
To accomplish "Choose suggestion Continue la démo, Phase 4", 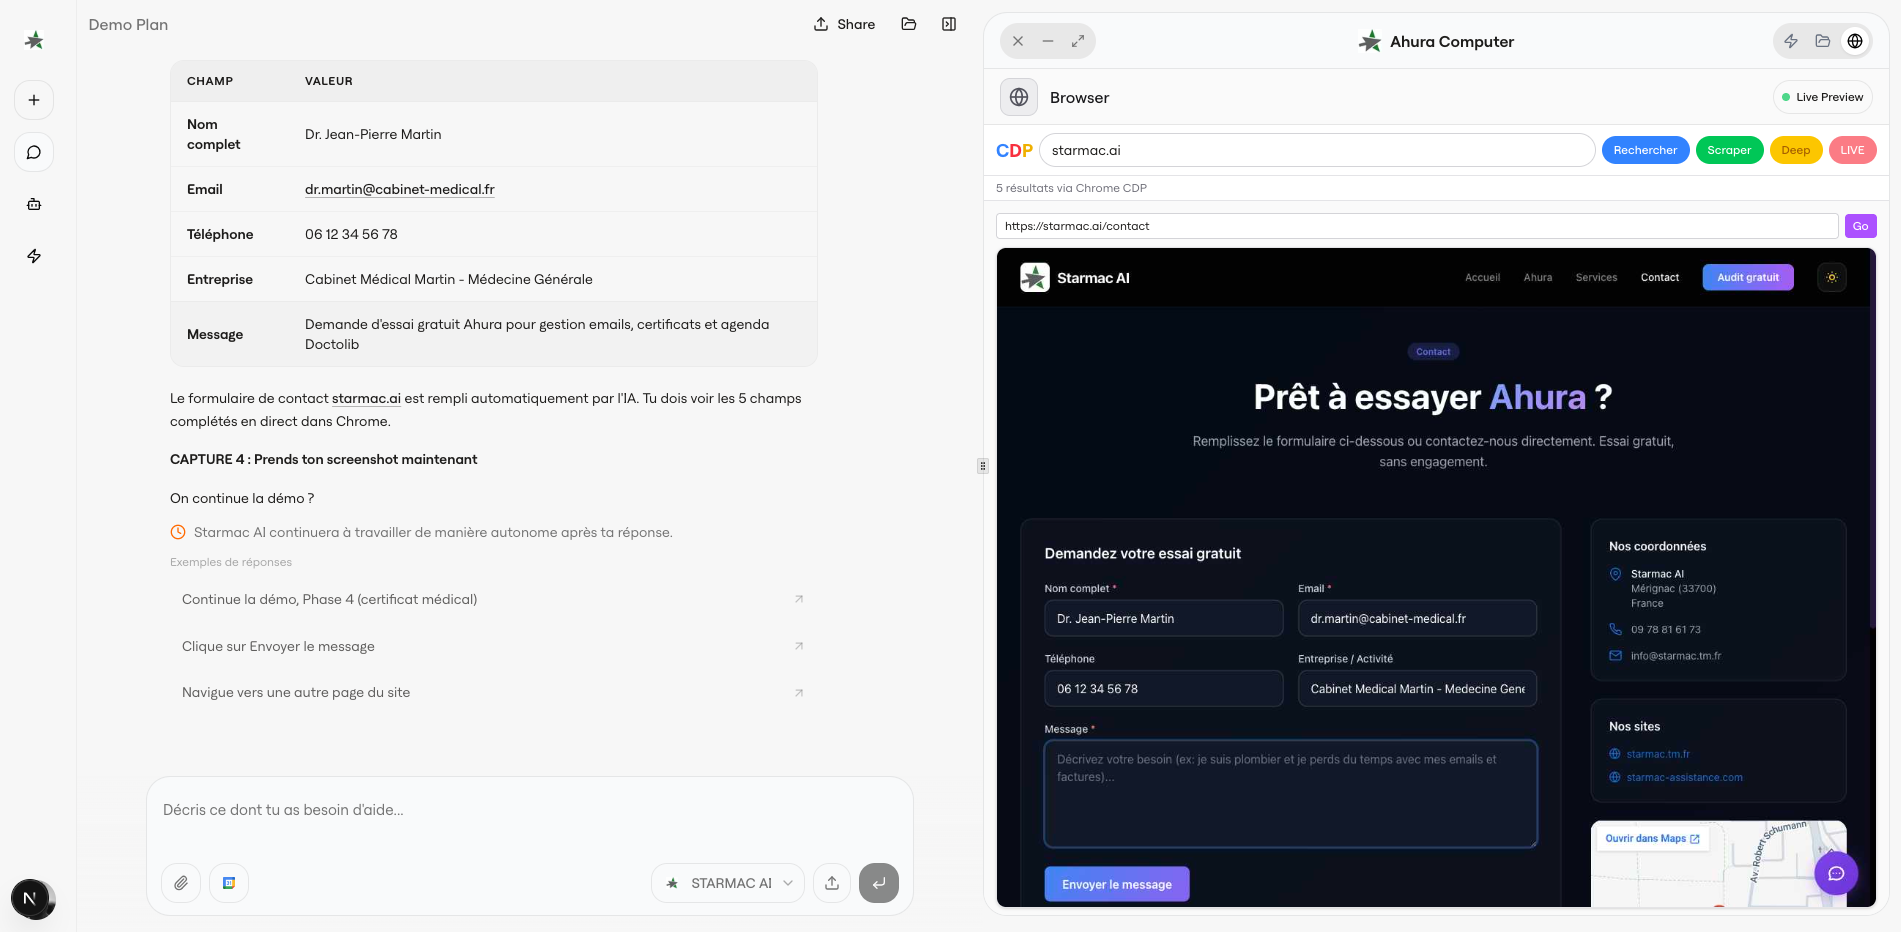I will pyautogui.click(x=493, y=599).
